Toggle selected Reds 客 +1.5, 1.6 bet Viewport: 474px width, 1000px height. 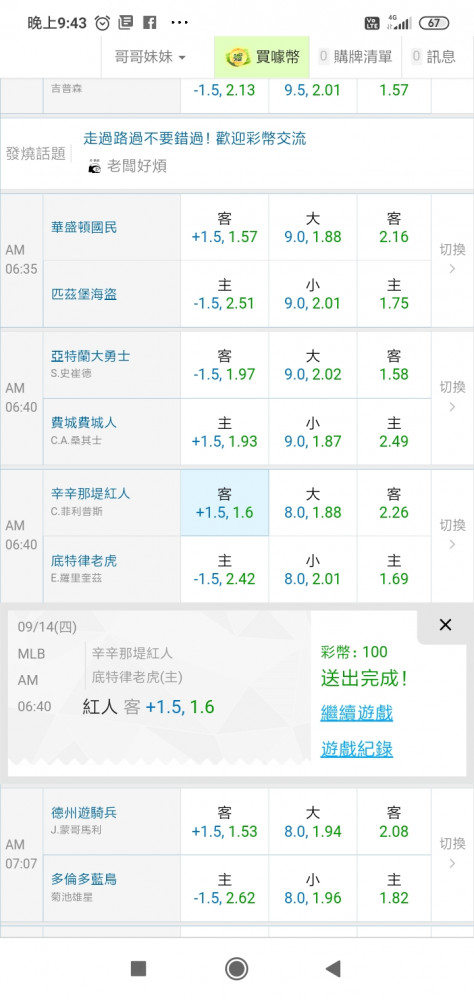pyautogui.click(x=225, y=503)
